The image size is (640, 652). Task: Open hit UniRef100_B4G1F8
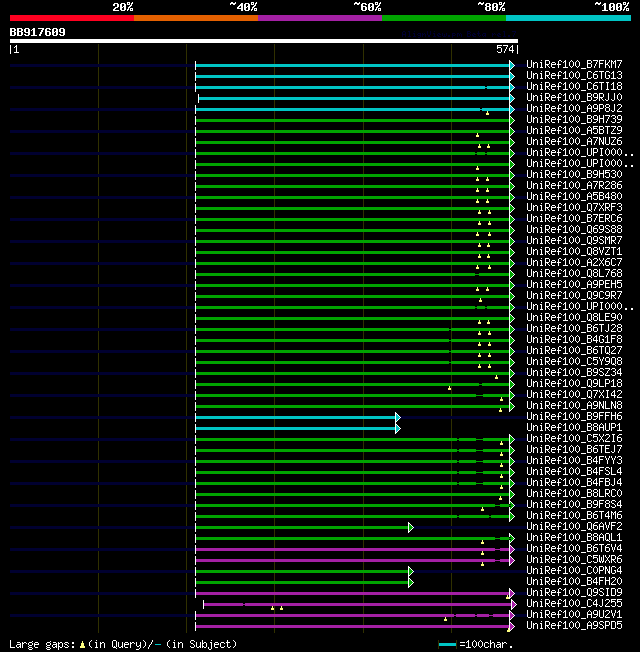tap(574, 340)
